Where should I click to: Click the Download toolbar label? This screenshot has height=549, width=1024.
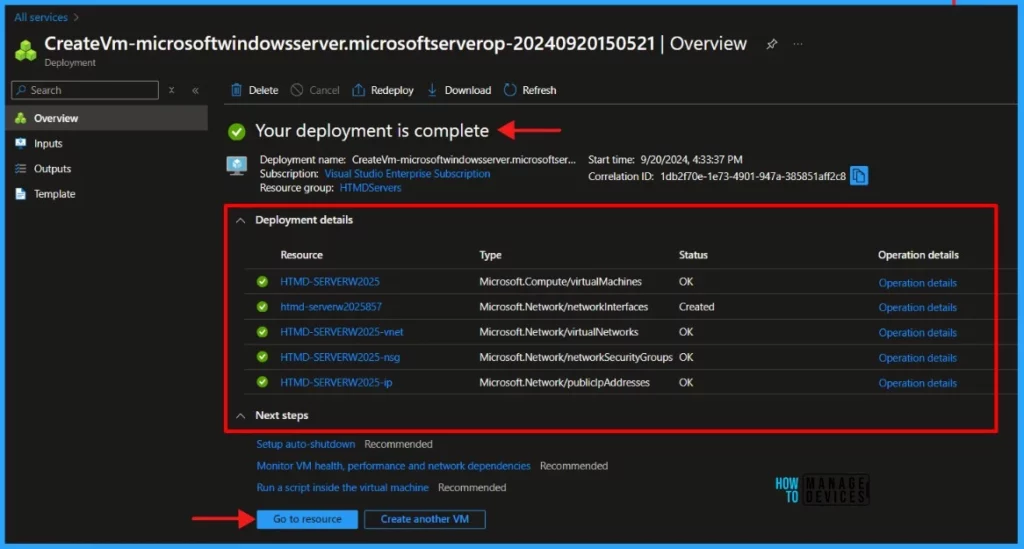(x=468, y=90)
